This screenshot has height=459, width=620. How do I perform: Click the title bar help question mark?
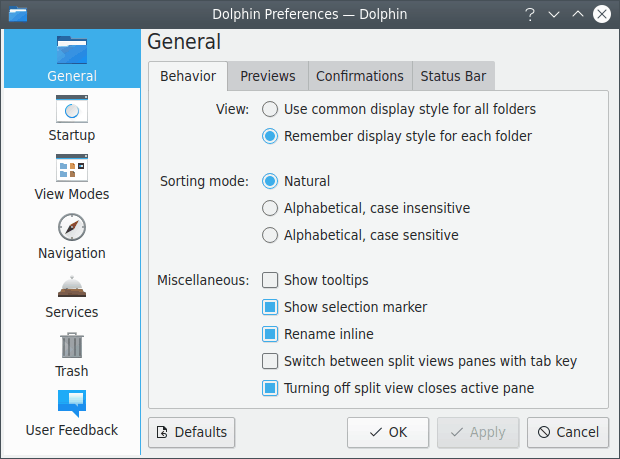[x=530, y=15]
